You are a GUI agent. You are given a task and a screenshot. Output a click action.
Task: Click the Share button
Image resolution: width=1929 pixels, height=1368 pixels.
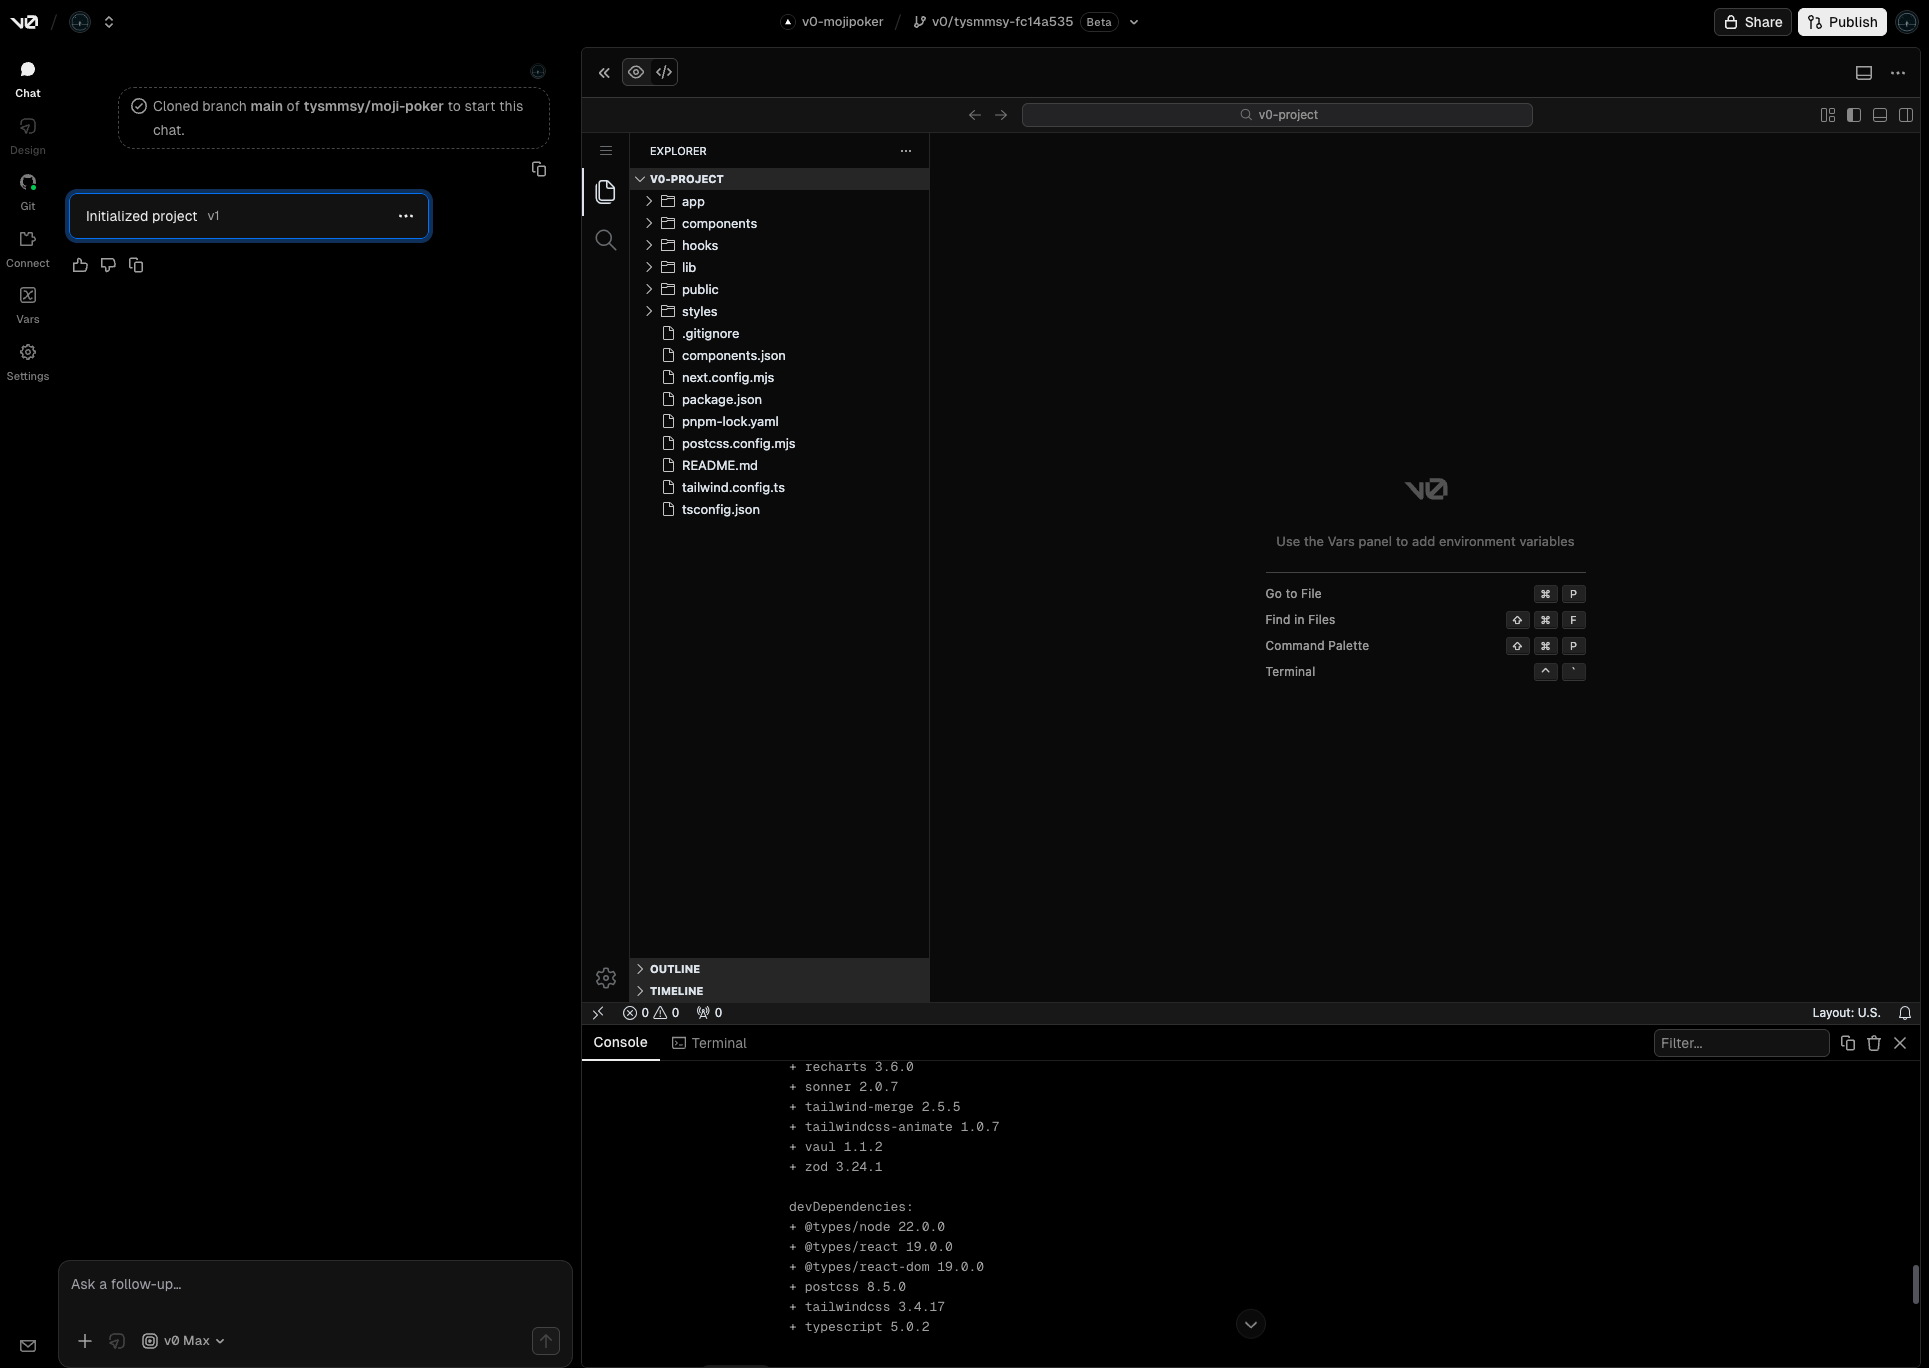click(x=1752, y=22)
